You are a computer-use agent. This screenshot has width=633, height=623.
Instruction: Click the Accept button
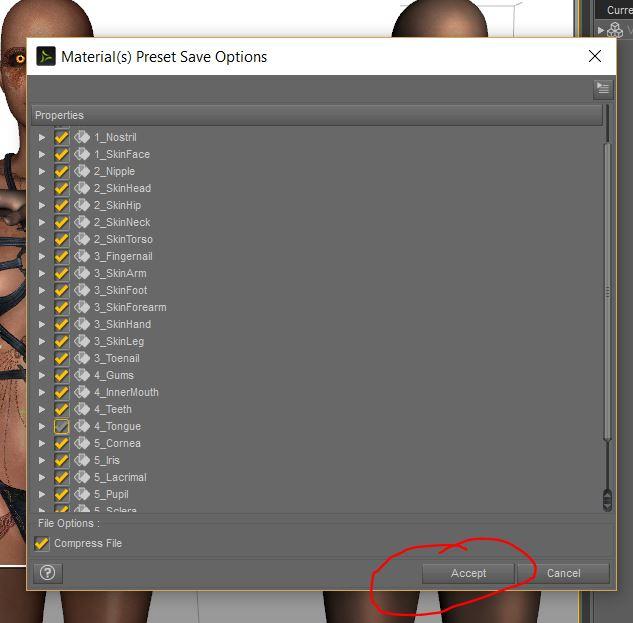tap(468, 573)
